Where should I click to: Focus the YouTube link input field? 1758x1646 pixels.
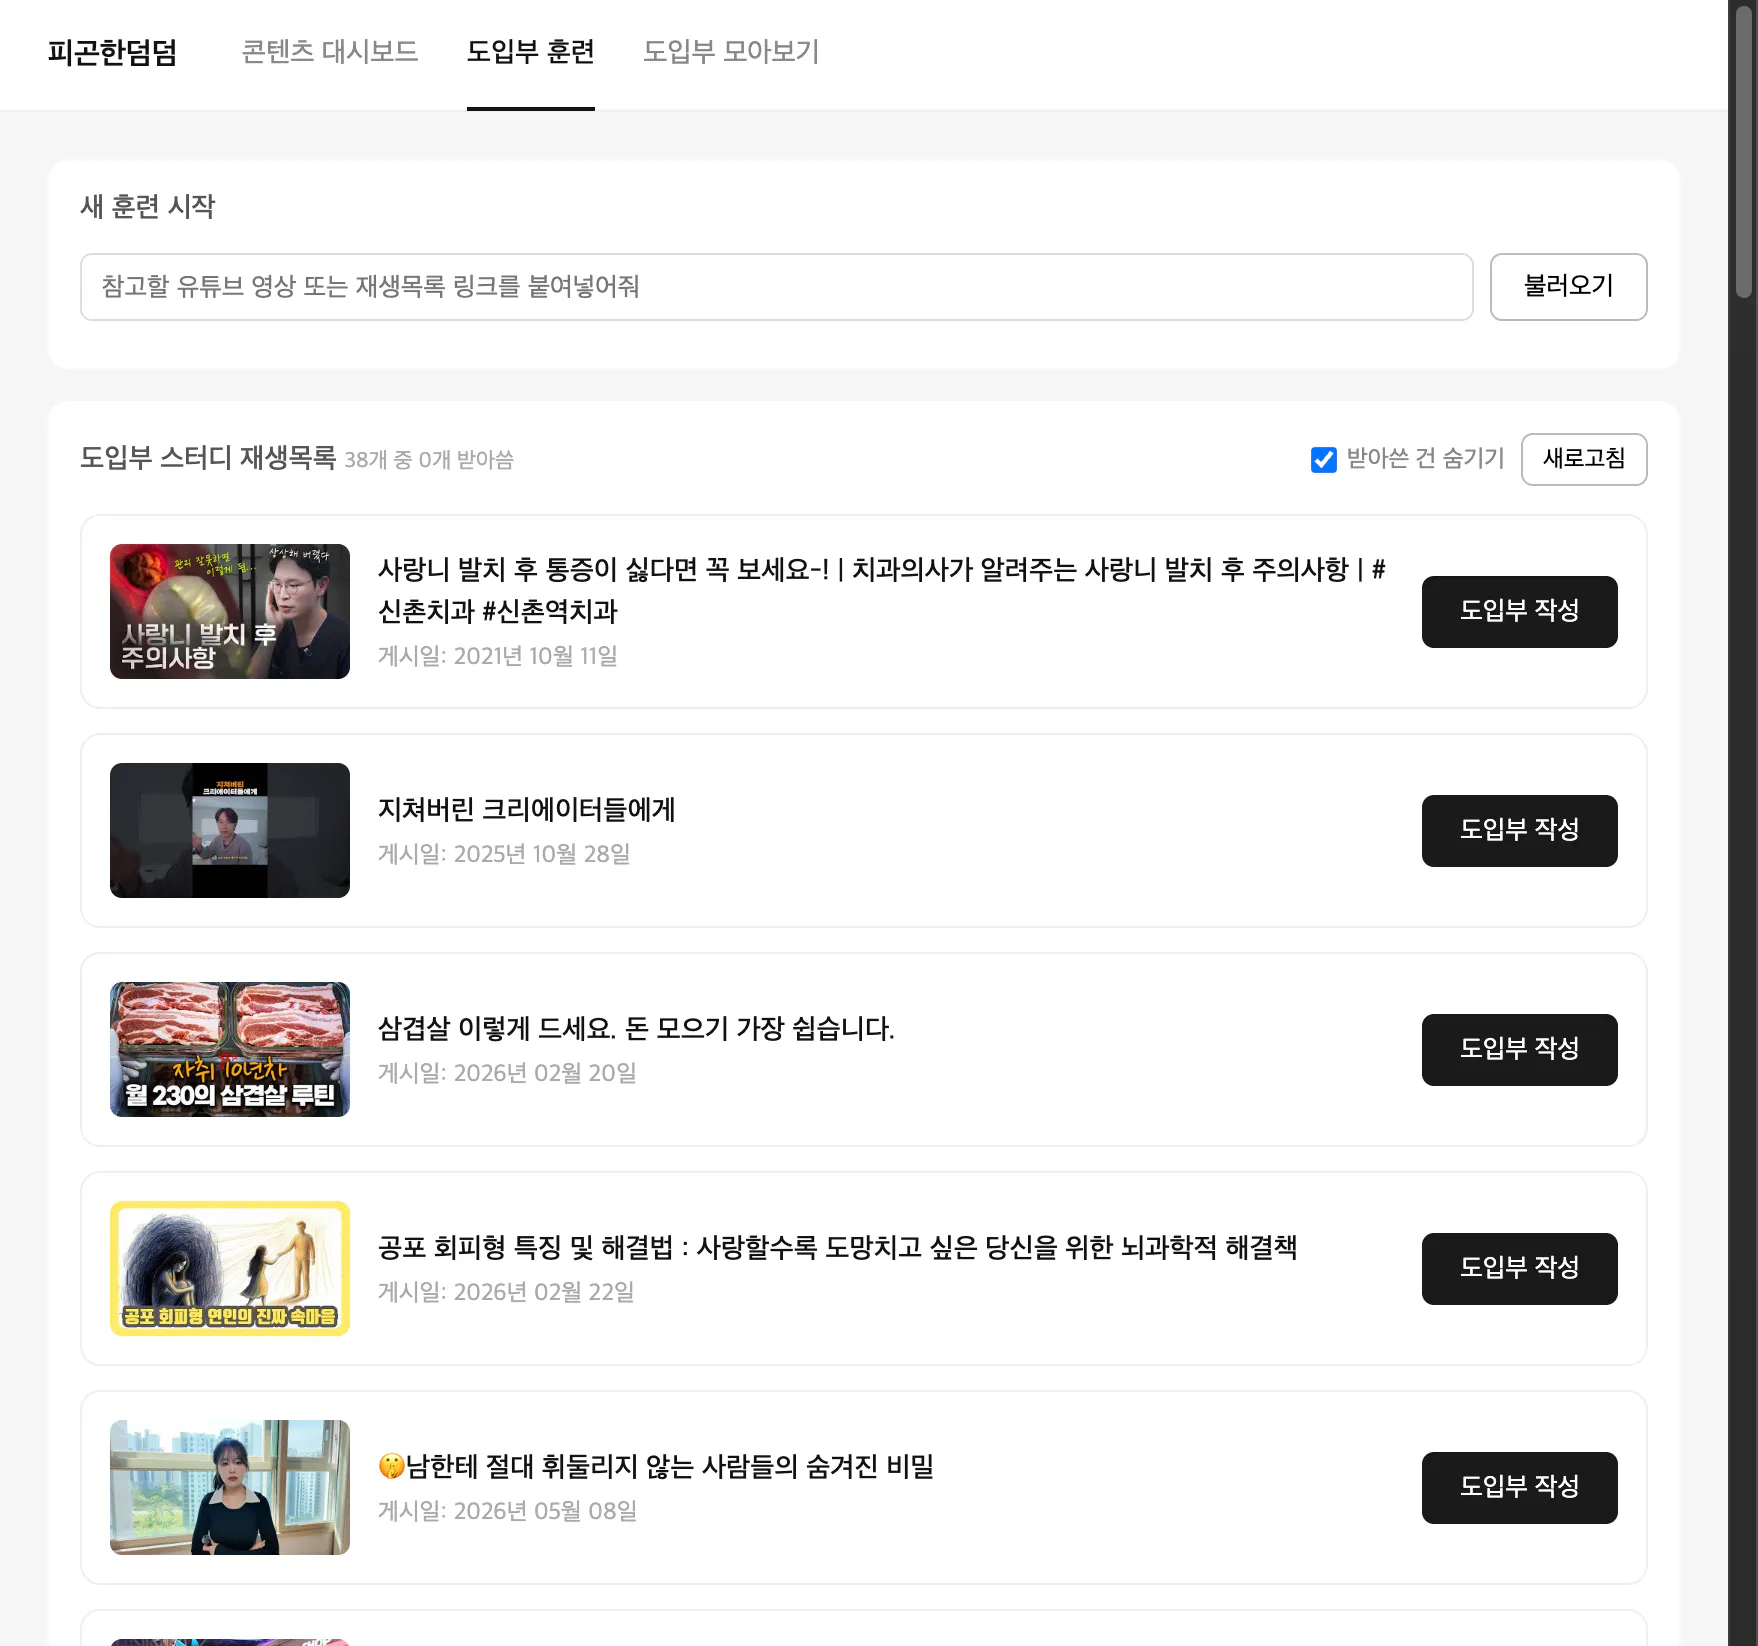tap(776, 287)
